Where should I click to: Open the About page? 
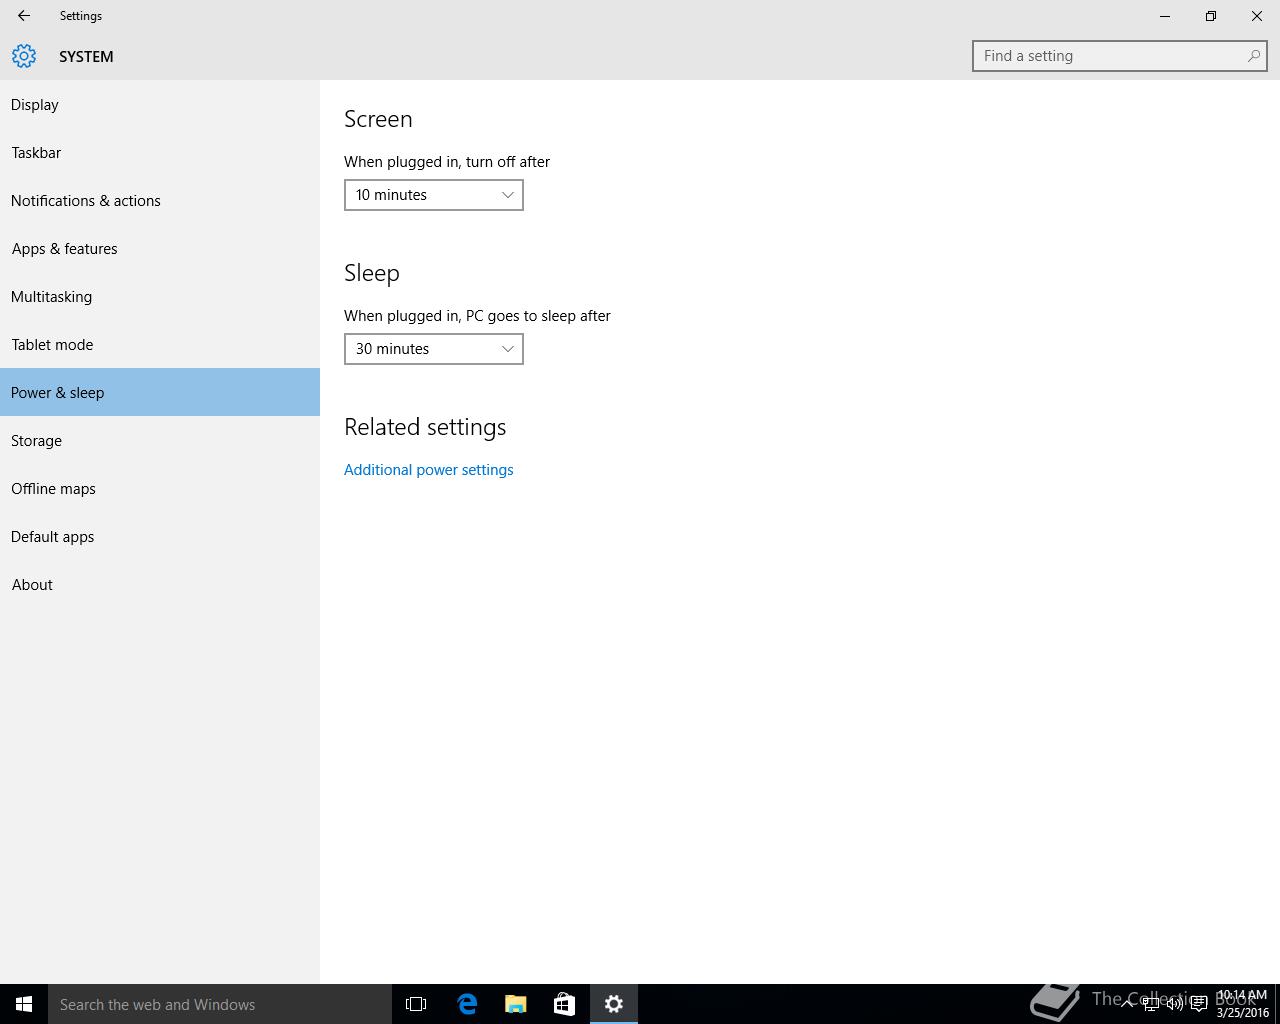[x=160, y=584]
